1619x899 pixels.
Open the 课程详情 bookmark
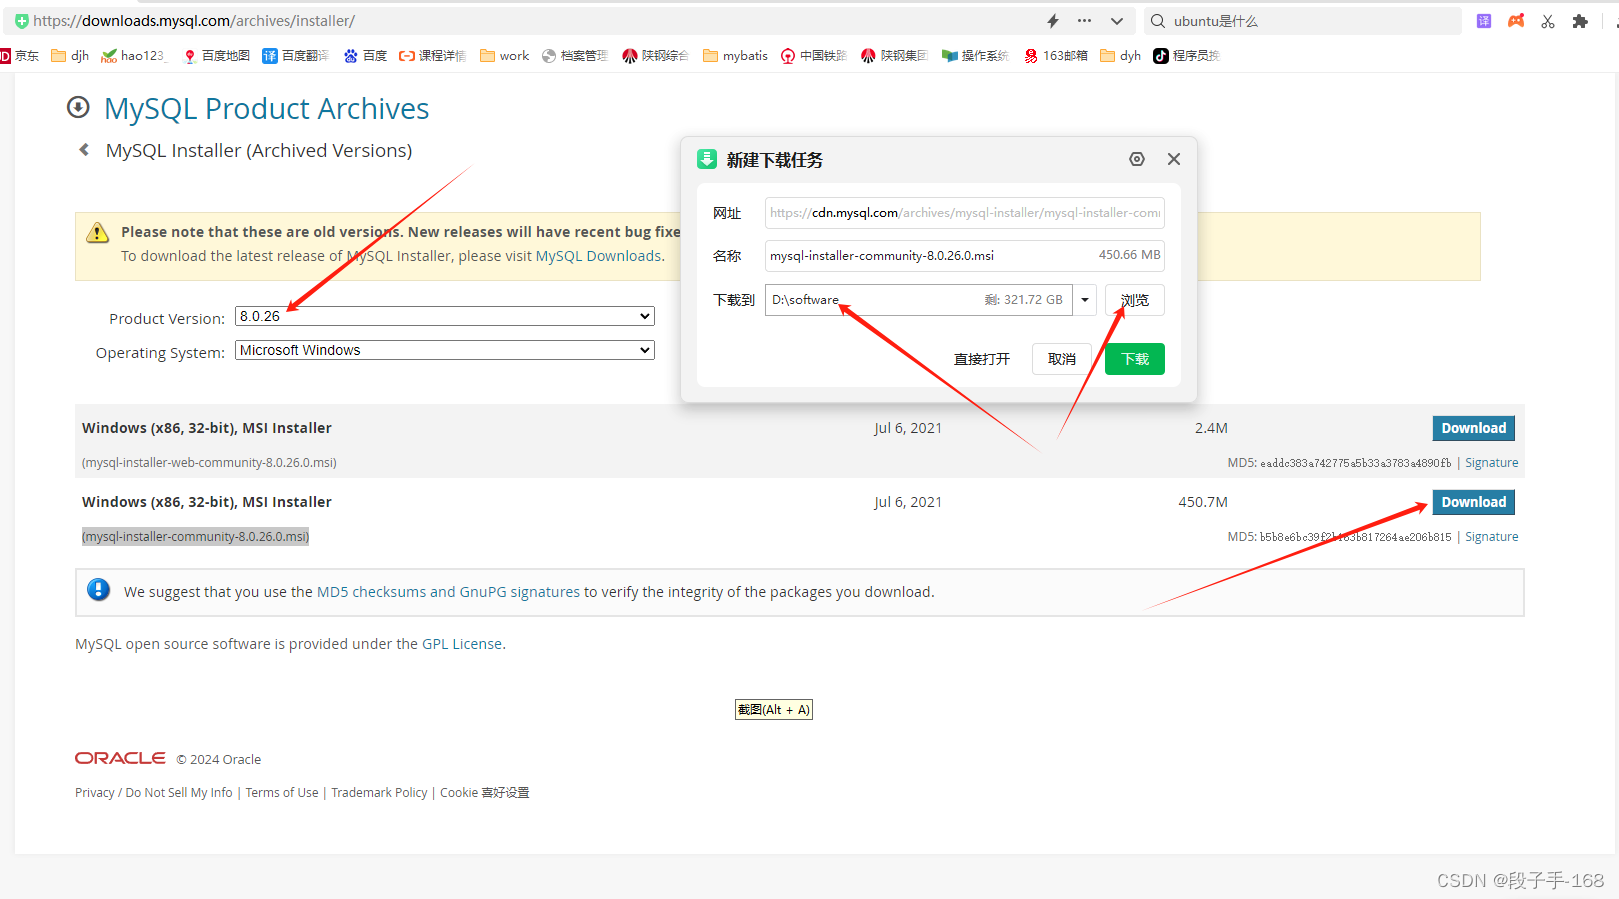(432, 56)
